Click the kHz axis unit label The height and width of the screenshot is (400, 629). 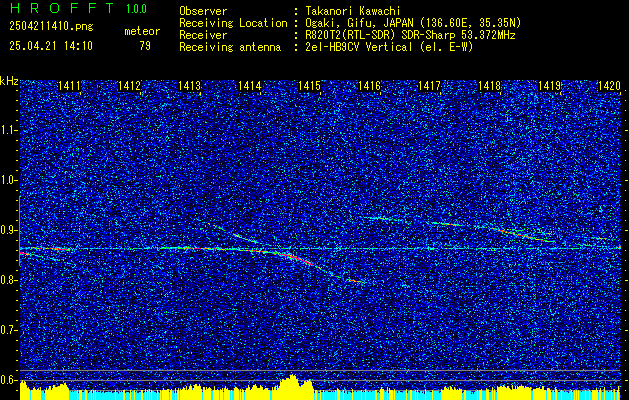(x=9, y=81)
